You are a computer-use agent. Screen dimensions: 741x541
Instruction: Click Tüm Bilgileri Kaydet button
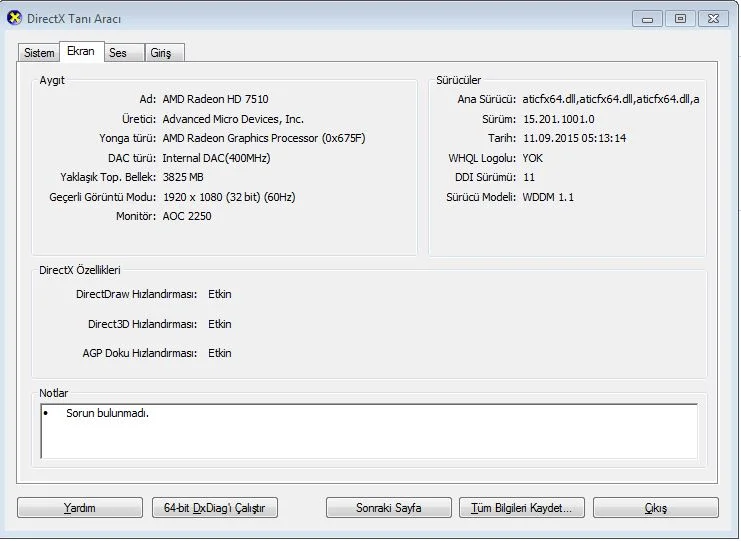point(522,508)
